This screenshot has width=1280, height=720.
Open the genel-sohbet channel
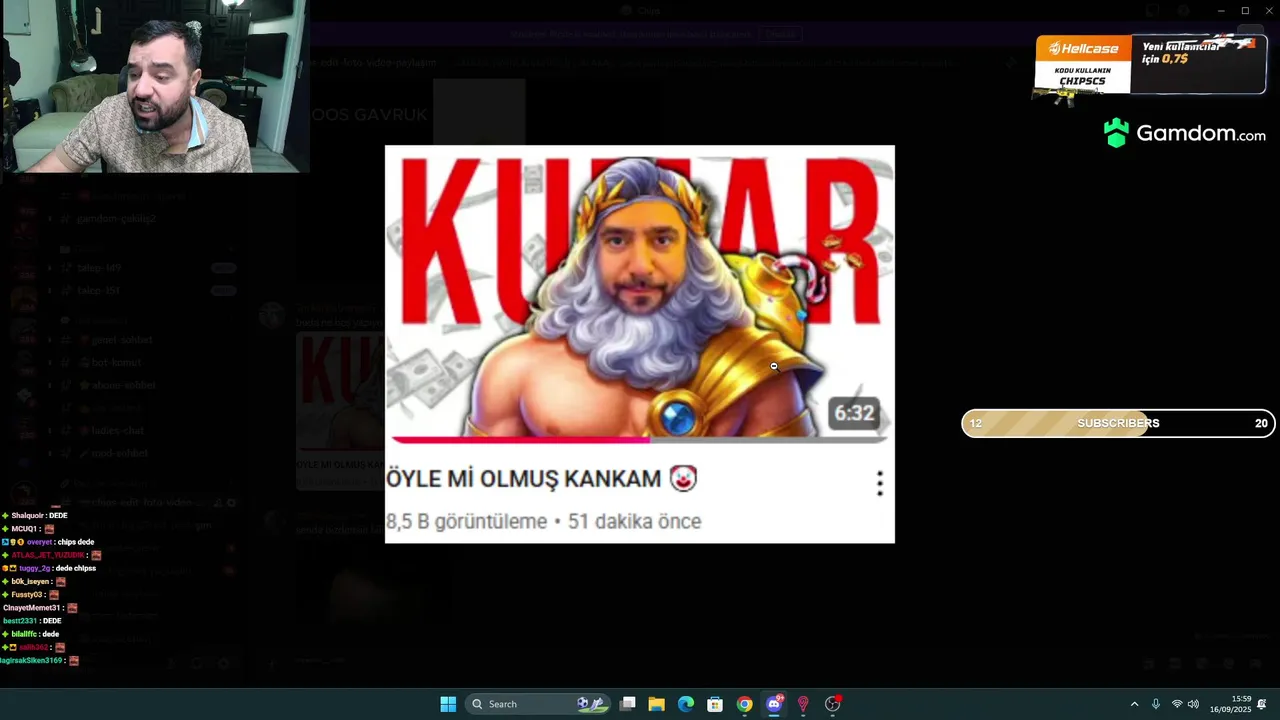(122, 340)
